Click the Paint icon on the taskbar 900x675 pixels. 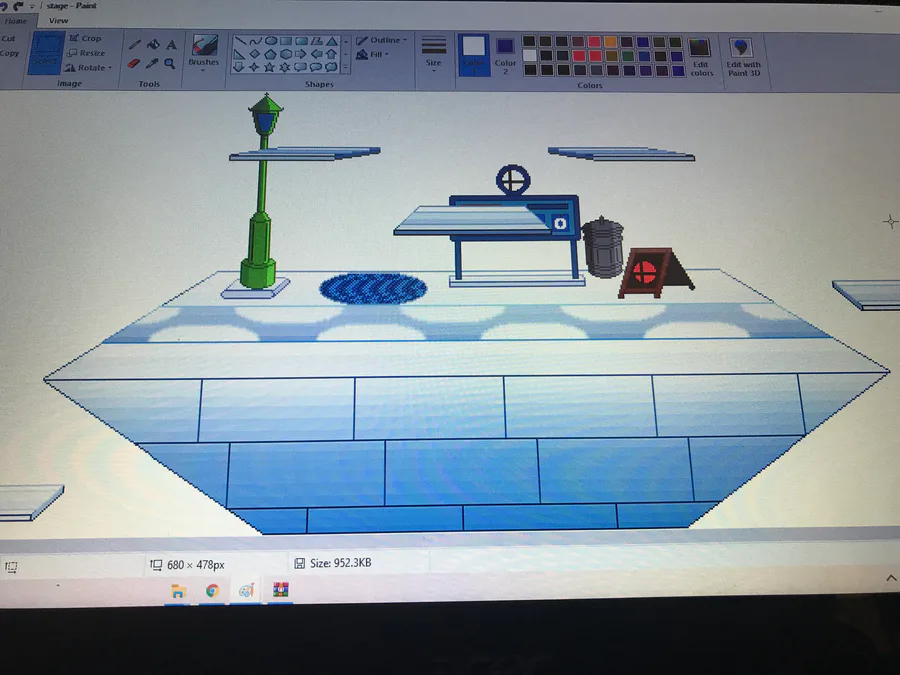[x=247, y=590]
